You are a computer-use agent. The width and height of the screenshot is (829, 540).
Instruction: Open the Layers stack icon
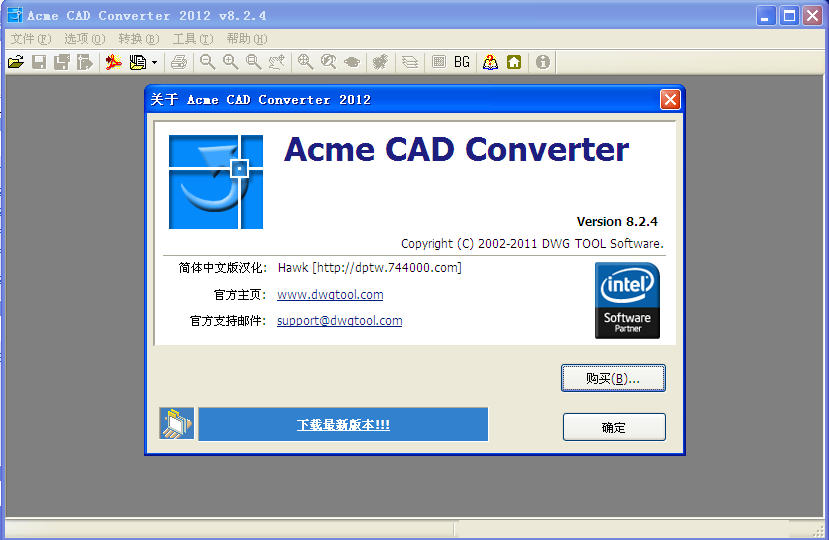tap(409, 62)
